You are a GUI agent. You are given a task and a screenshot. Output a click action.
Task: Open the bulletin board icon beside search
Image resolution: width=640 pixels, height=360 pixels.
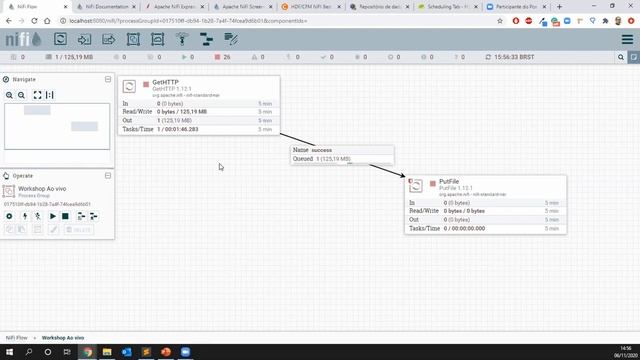pos(634,57)
